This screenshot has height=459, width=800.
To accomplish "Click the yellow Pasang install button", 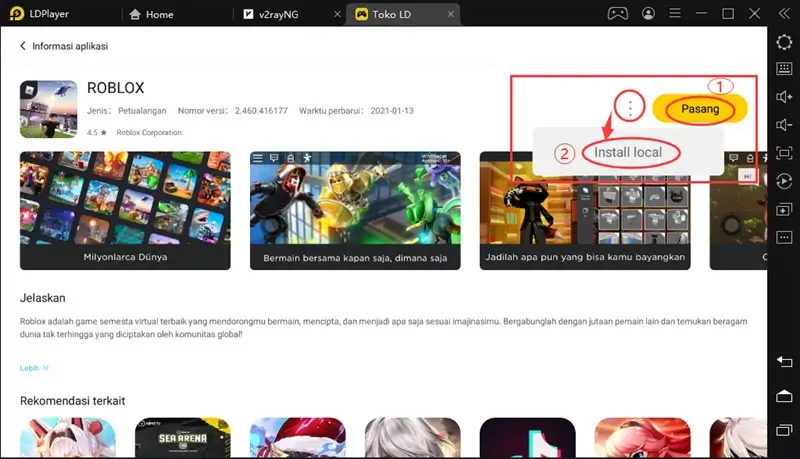I will 700,109.
